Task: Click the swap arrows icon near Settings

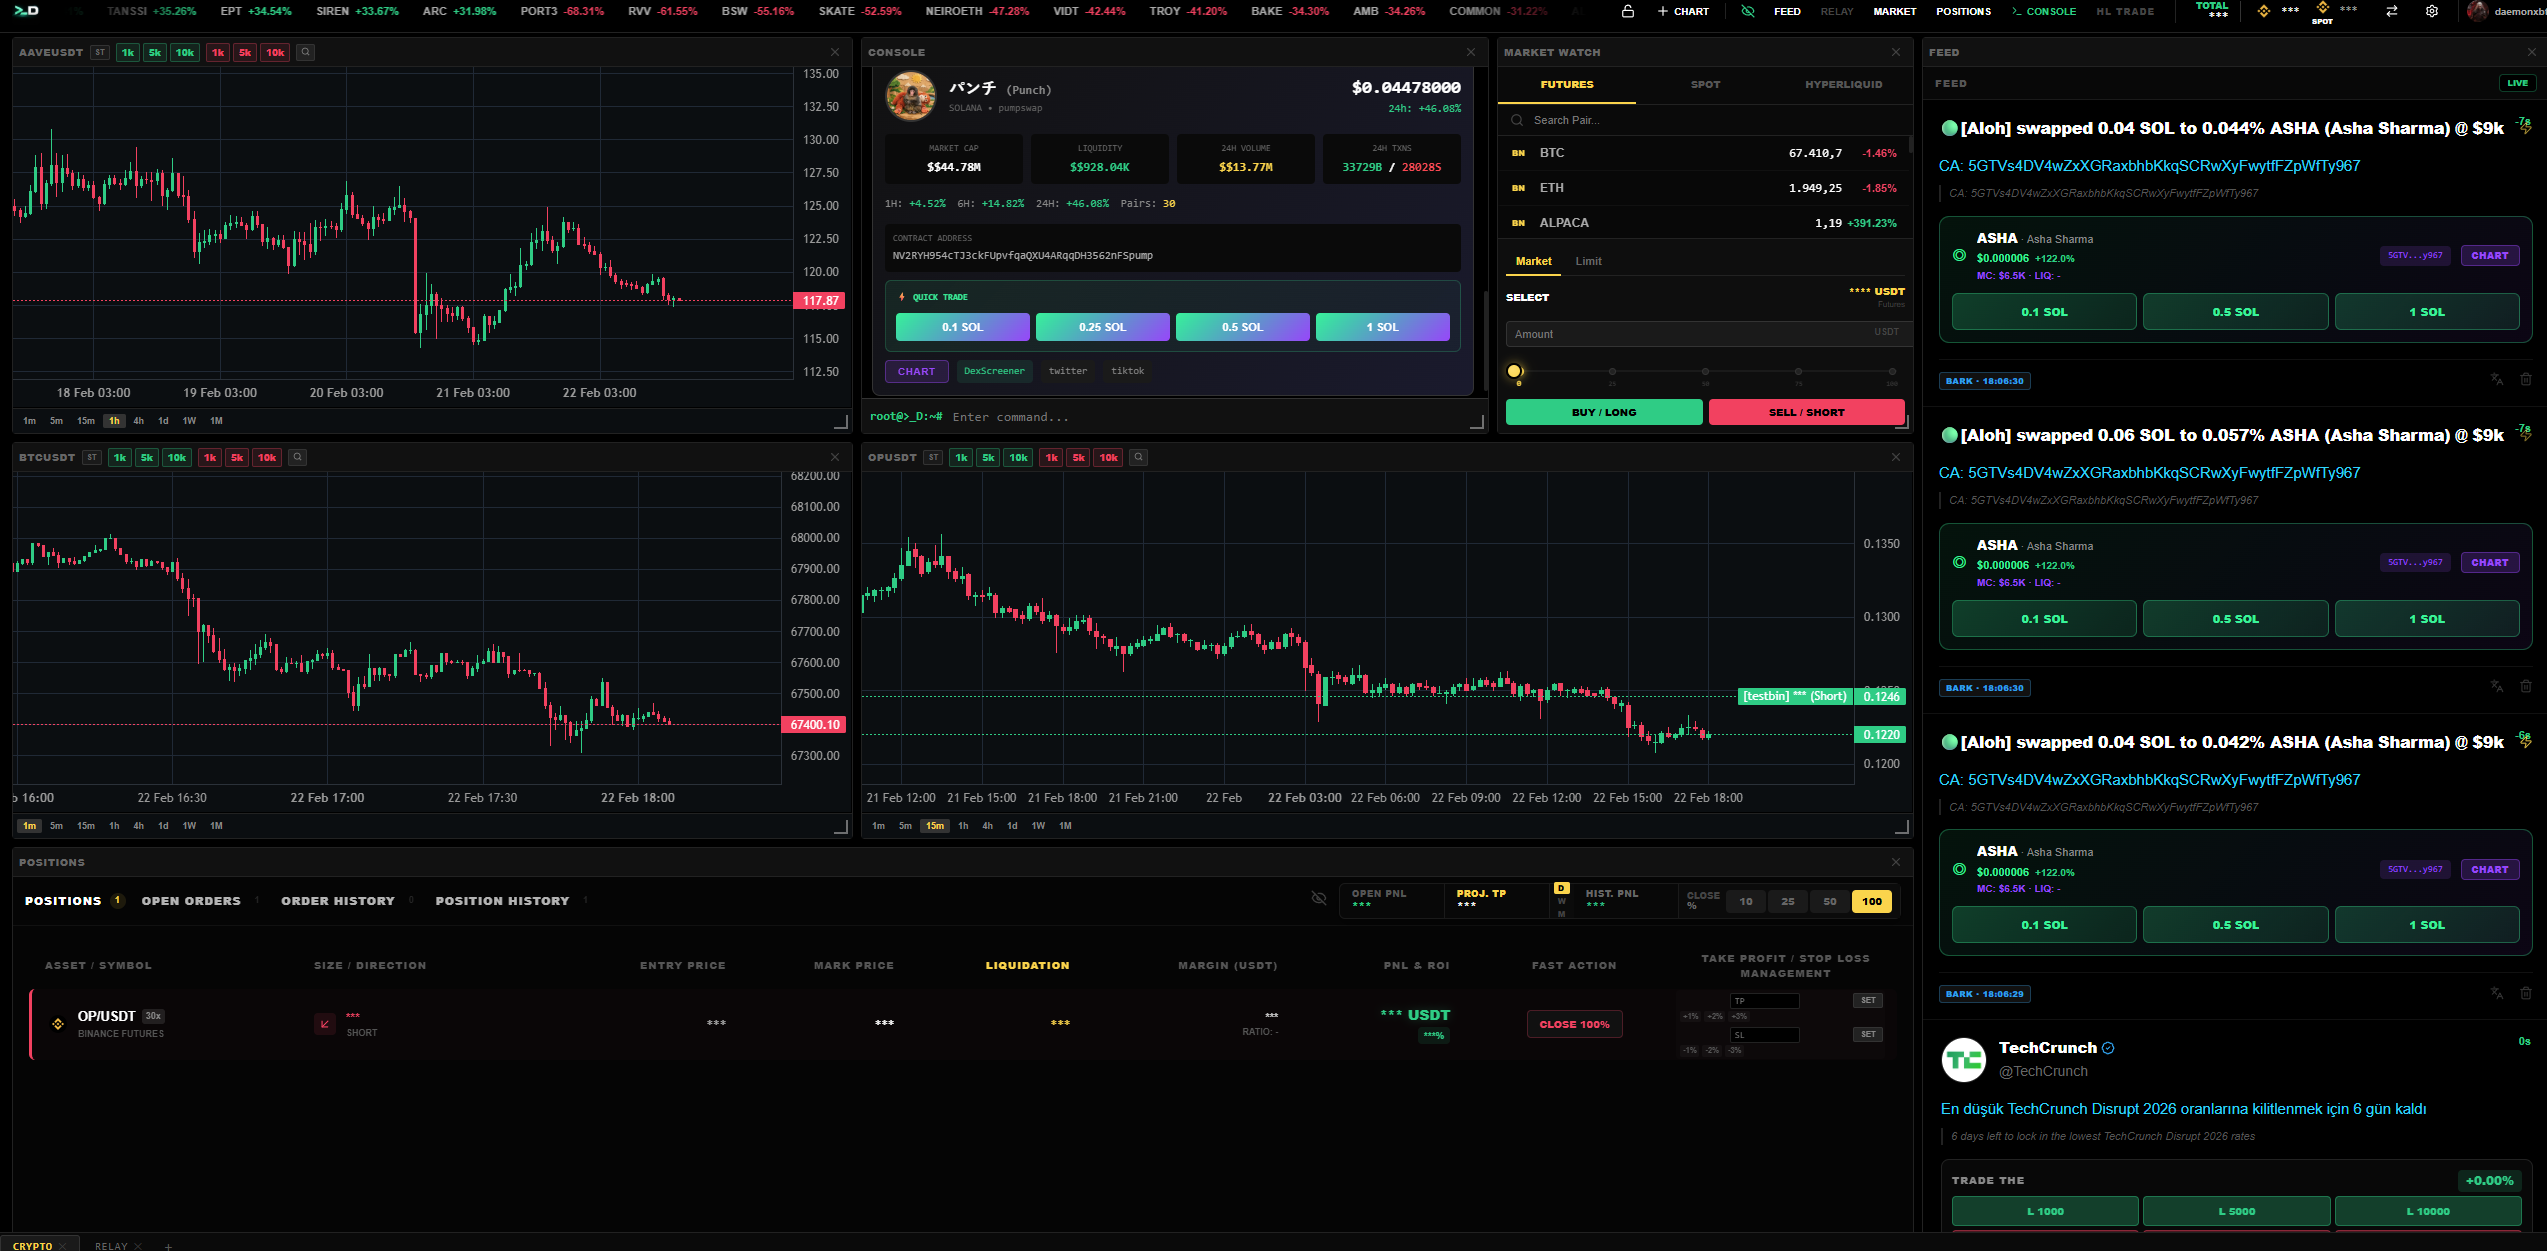Action: pyautogui.click(x=2390, y=11)
